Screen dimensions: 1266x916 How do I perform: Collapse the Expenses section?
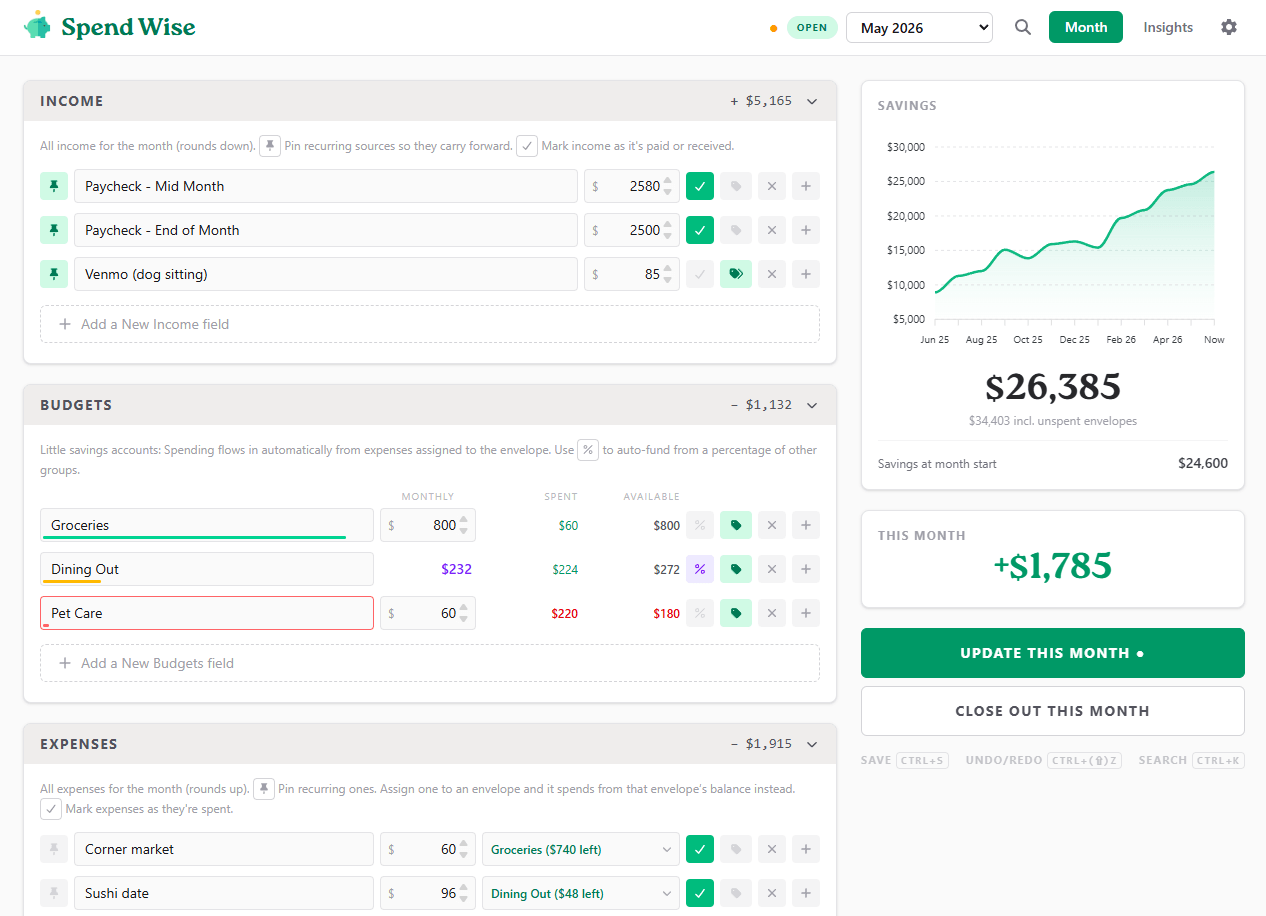point(812,744)
